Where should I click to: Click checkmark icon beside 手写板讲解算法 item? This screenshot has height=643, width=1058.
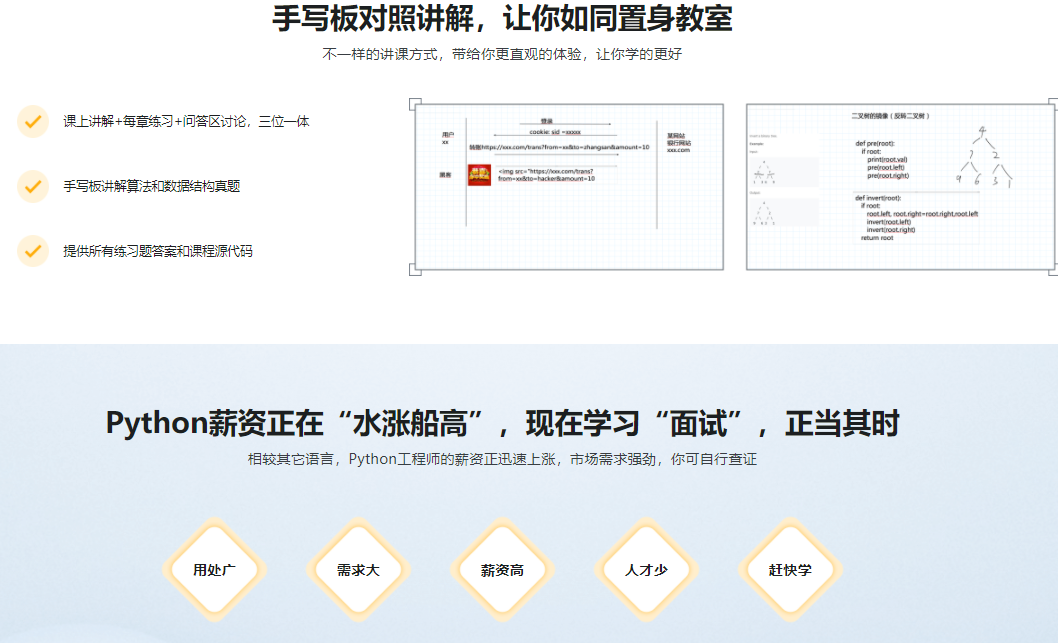(33, 186)
